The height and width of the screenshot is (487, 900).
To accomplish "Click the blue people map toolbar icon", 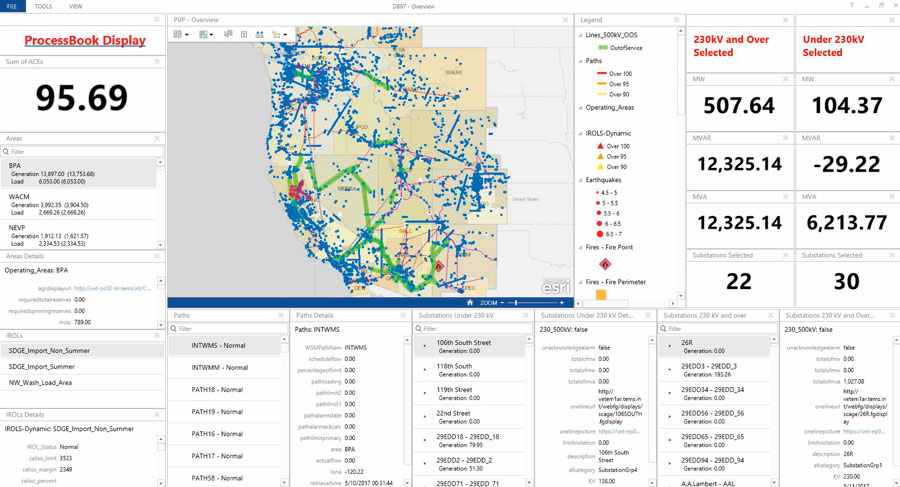I will pos(259,34).
